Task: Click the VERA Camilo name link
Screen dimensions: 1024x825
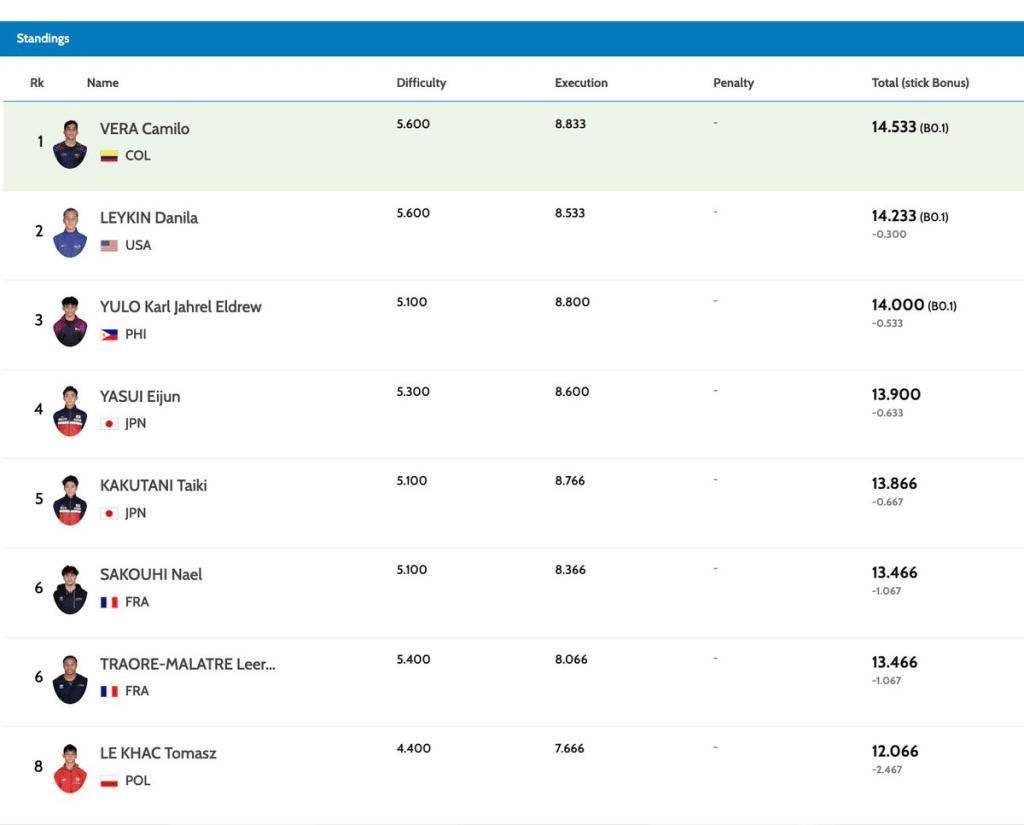Action: [144, 129]
